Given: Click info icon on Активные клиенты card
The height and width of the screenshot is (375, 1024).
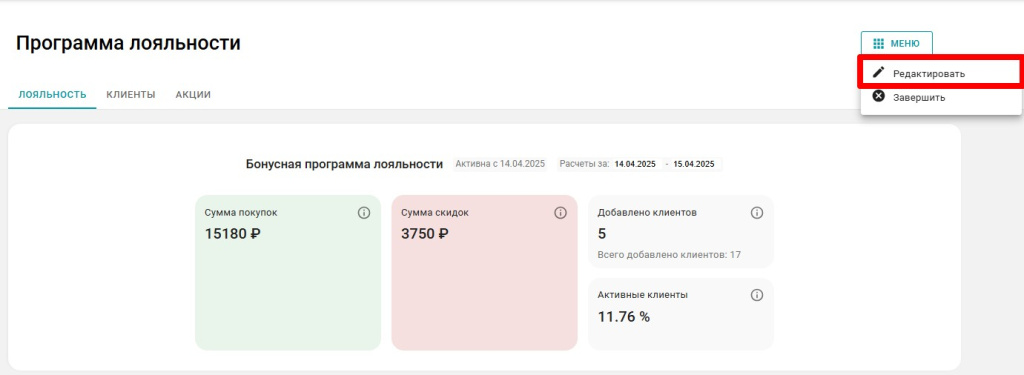Looking at the screenshot, I should (x=757, y=295).
